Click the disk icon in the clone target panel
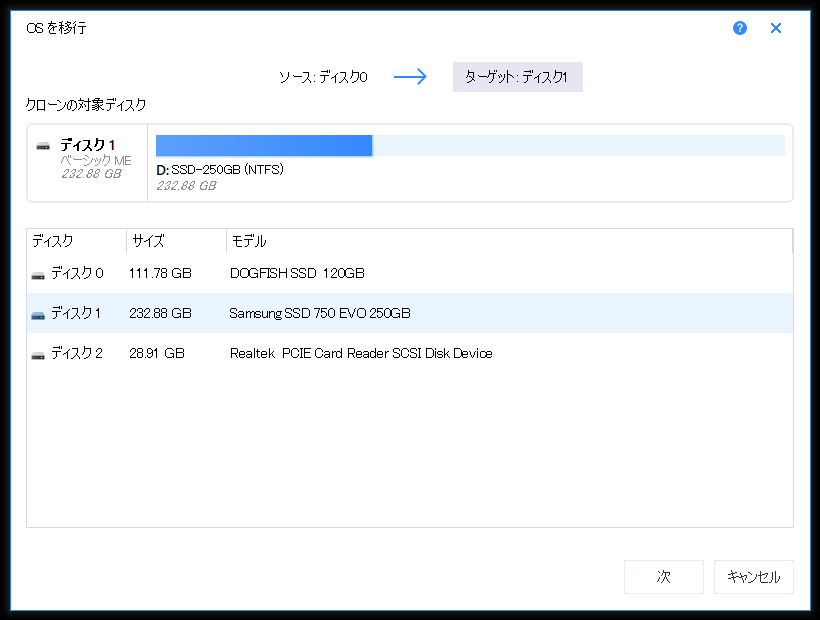The width and height of the screenshot is (820, 620). click(43, 146)
